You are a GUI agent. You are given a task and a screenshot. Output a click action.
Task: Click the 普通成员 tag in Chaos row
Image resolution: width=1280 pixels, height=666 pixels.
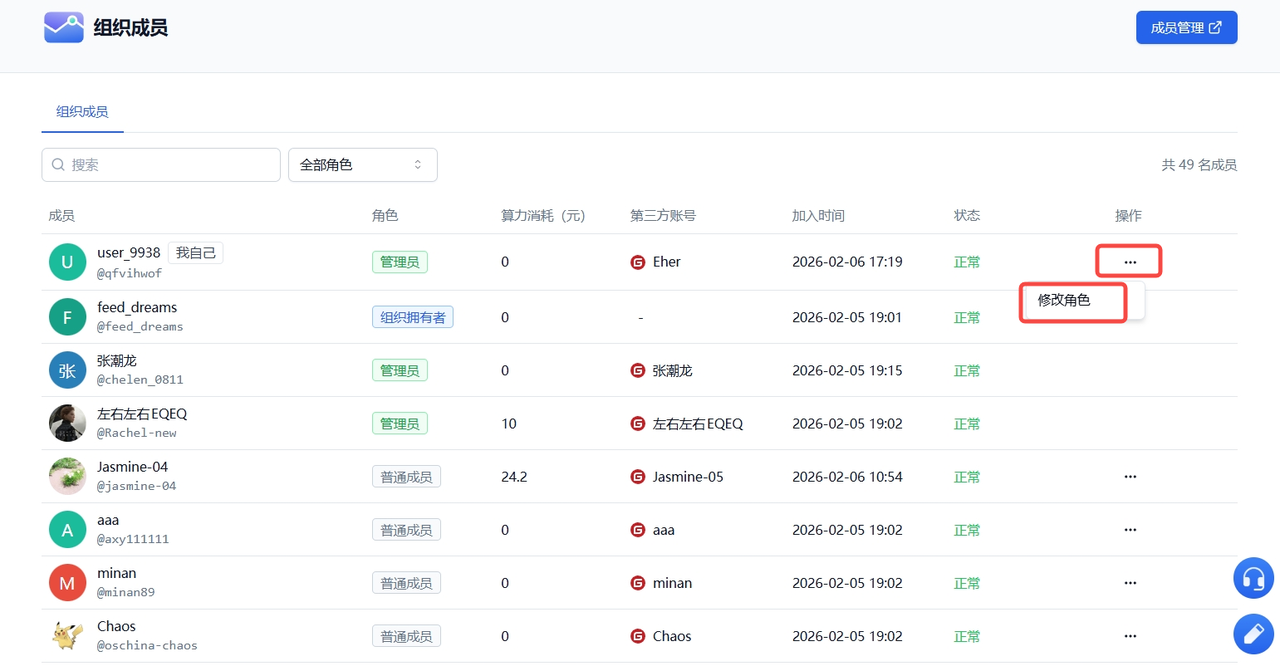pyautogui.click(x=406, y=636)
